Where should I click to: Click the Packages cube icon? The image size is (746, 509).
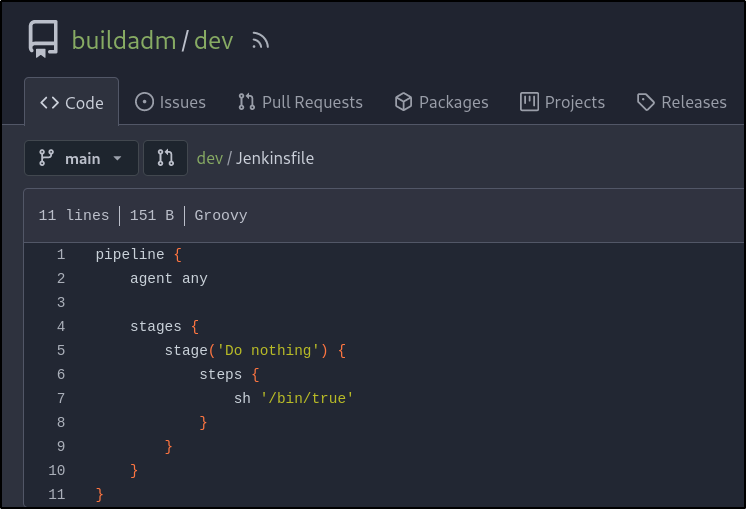click(x=404, y=102)
